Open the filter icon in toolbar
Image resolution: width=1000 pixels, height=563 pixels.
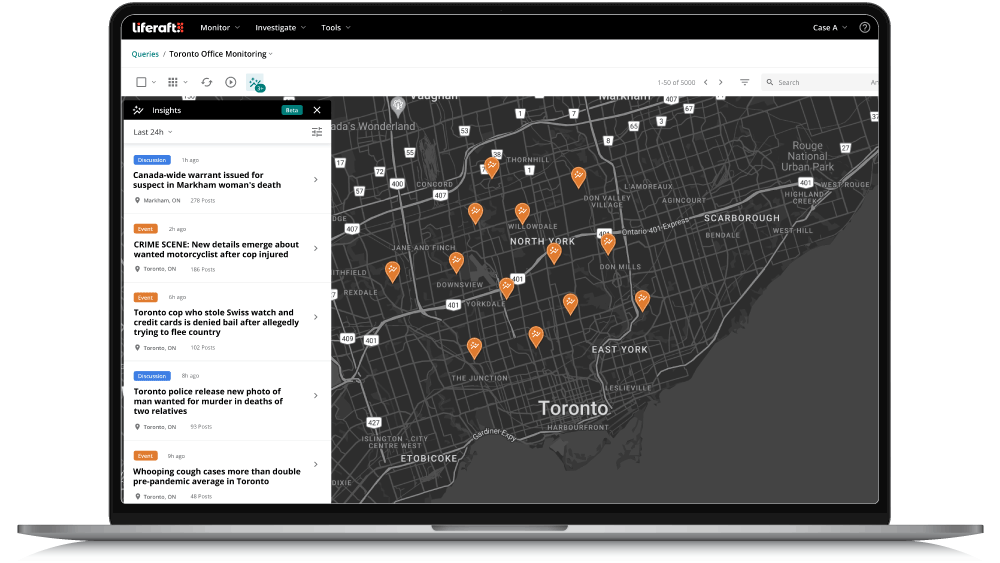pos(744,82)
